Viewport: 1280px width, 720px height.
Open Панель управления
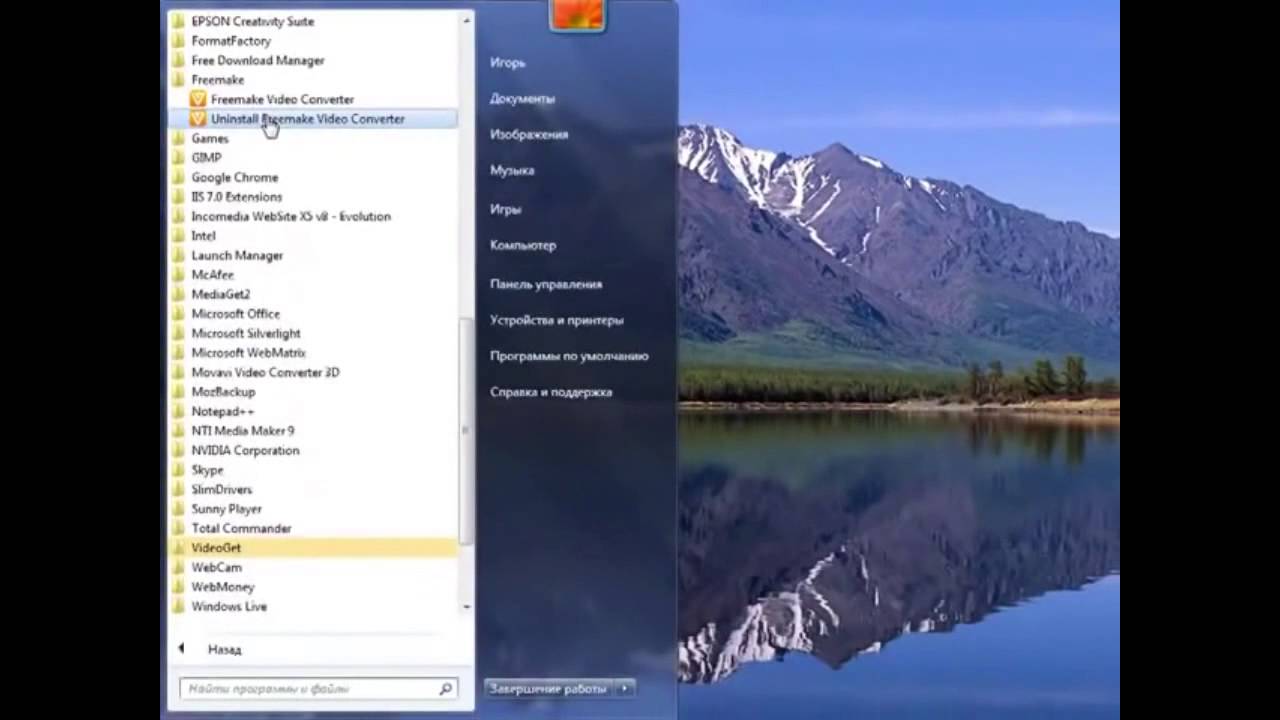tap(546, 284)
